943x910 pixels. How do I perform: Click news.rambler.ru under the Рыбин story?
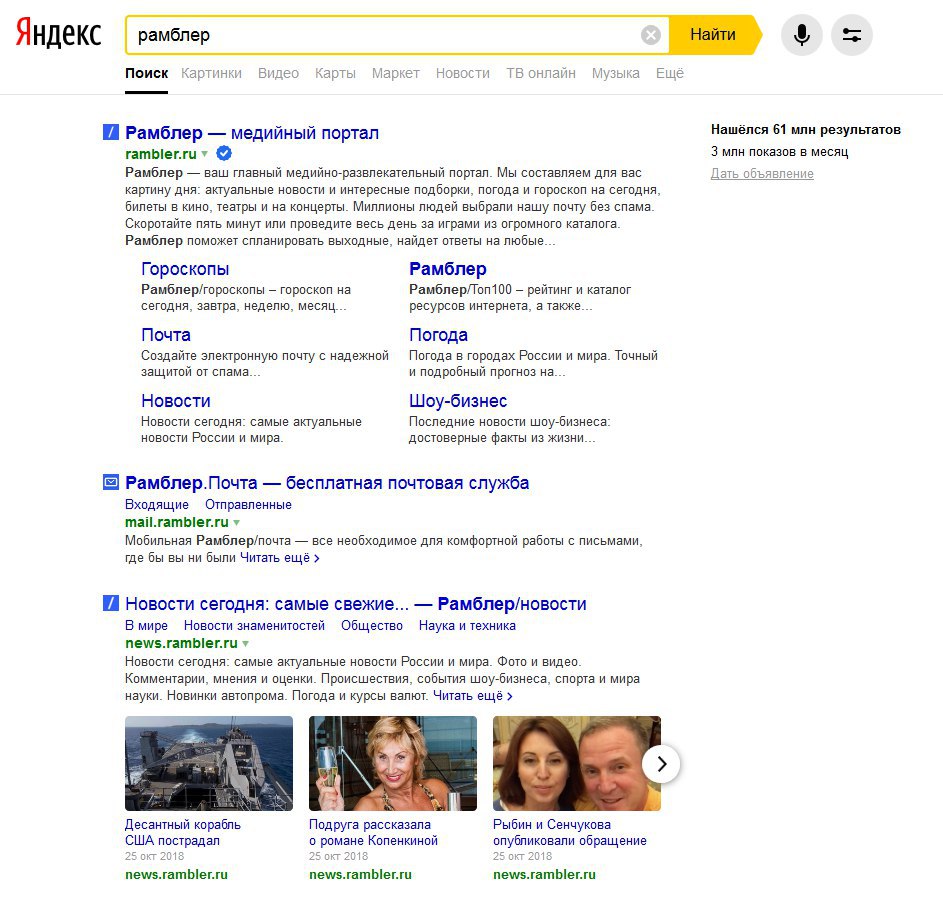coord(544,875)
